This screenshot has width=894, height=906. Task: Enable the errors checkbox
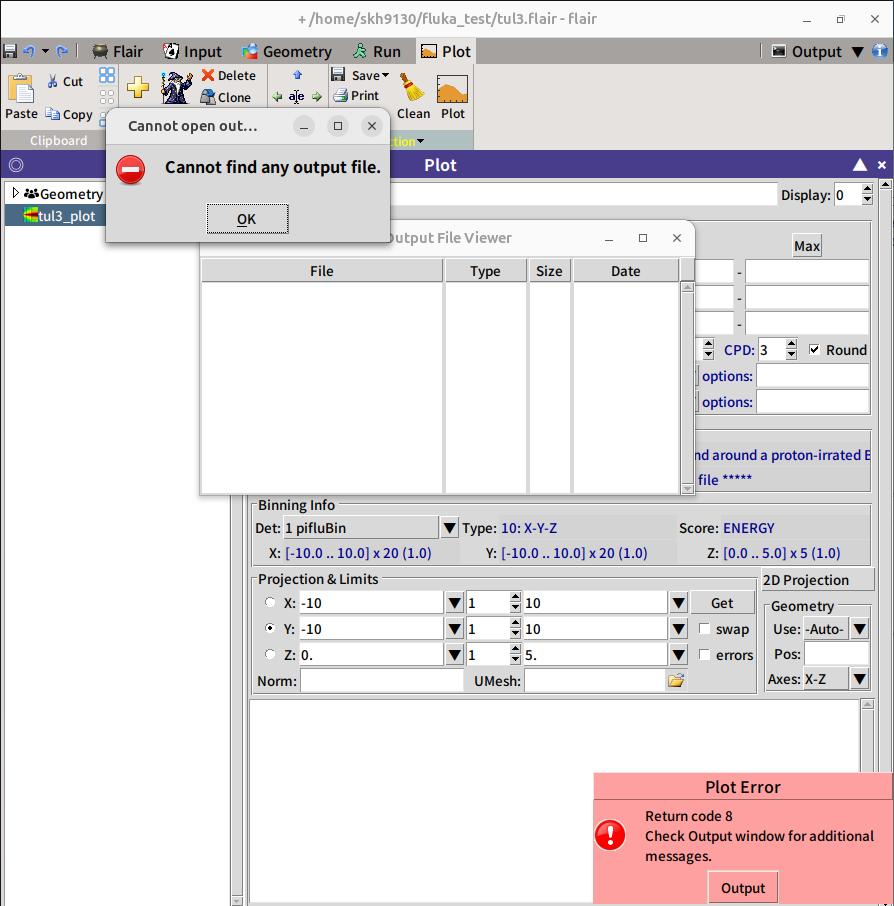coord(705,655)
